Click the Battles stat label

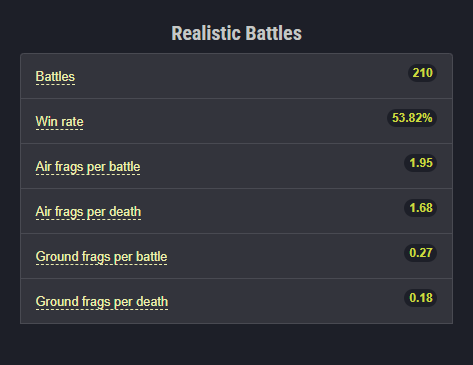[x=55, y=77]
